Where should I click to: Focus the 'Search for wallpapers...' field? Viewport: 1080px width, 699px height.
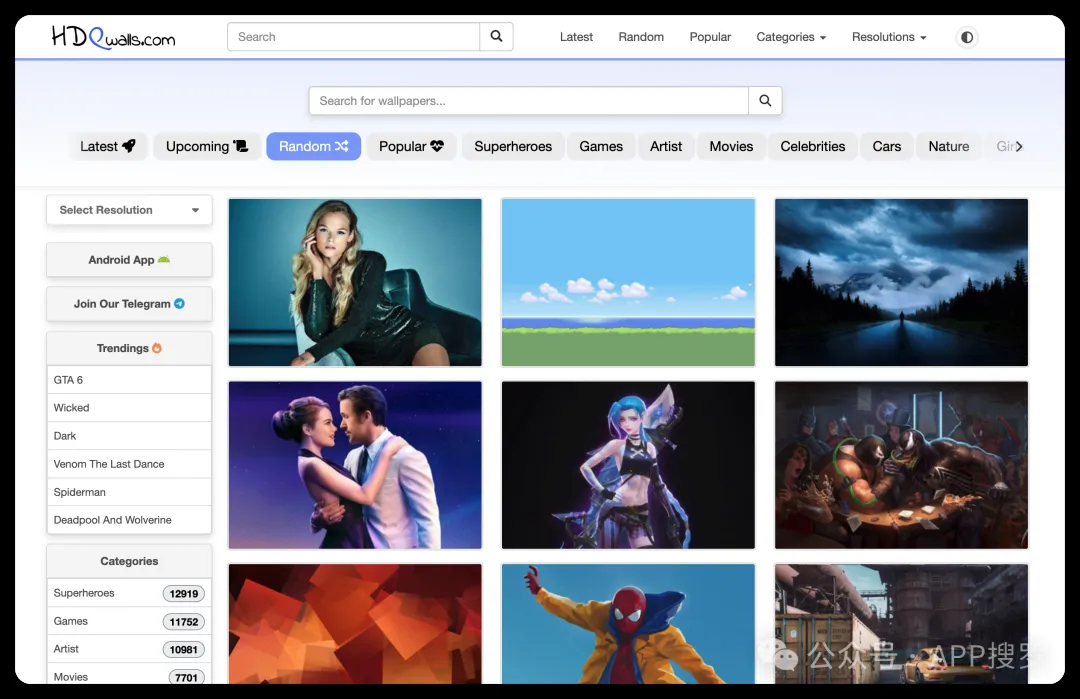(528, 101)
